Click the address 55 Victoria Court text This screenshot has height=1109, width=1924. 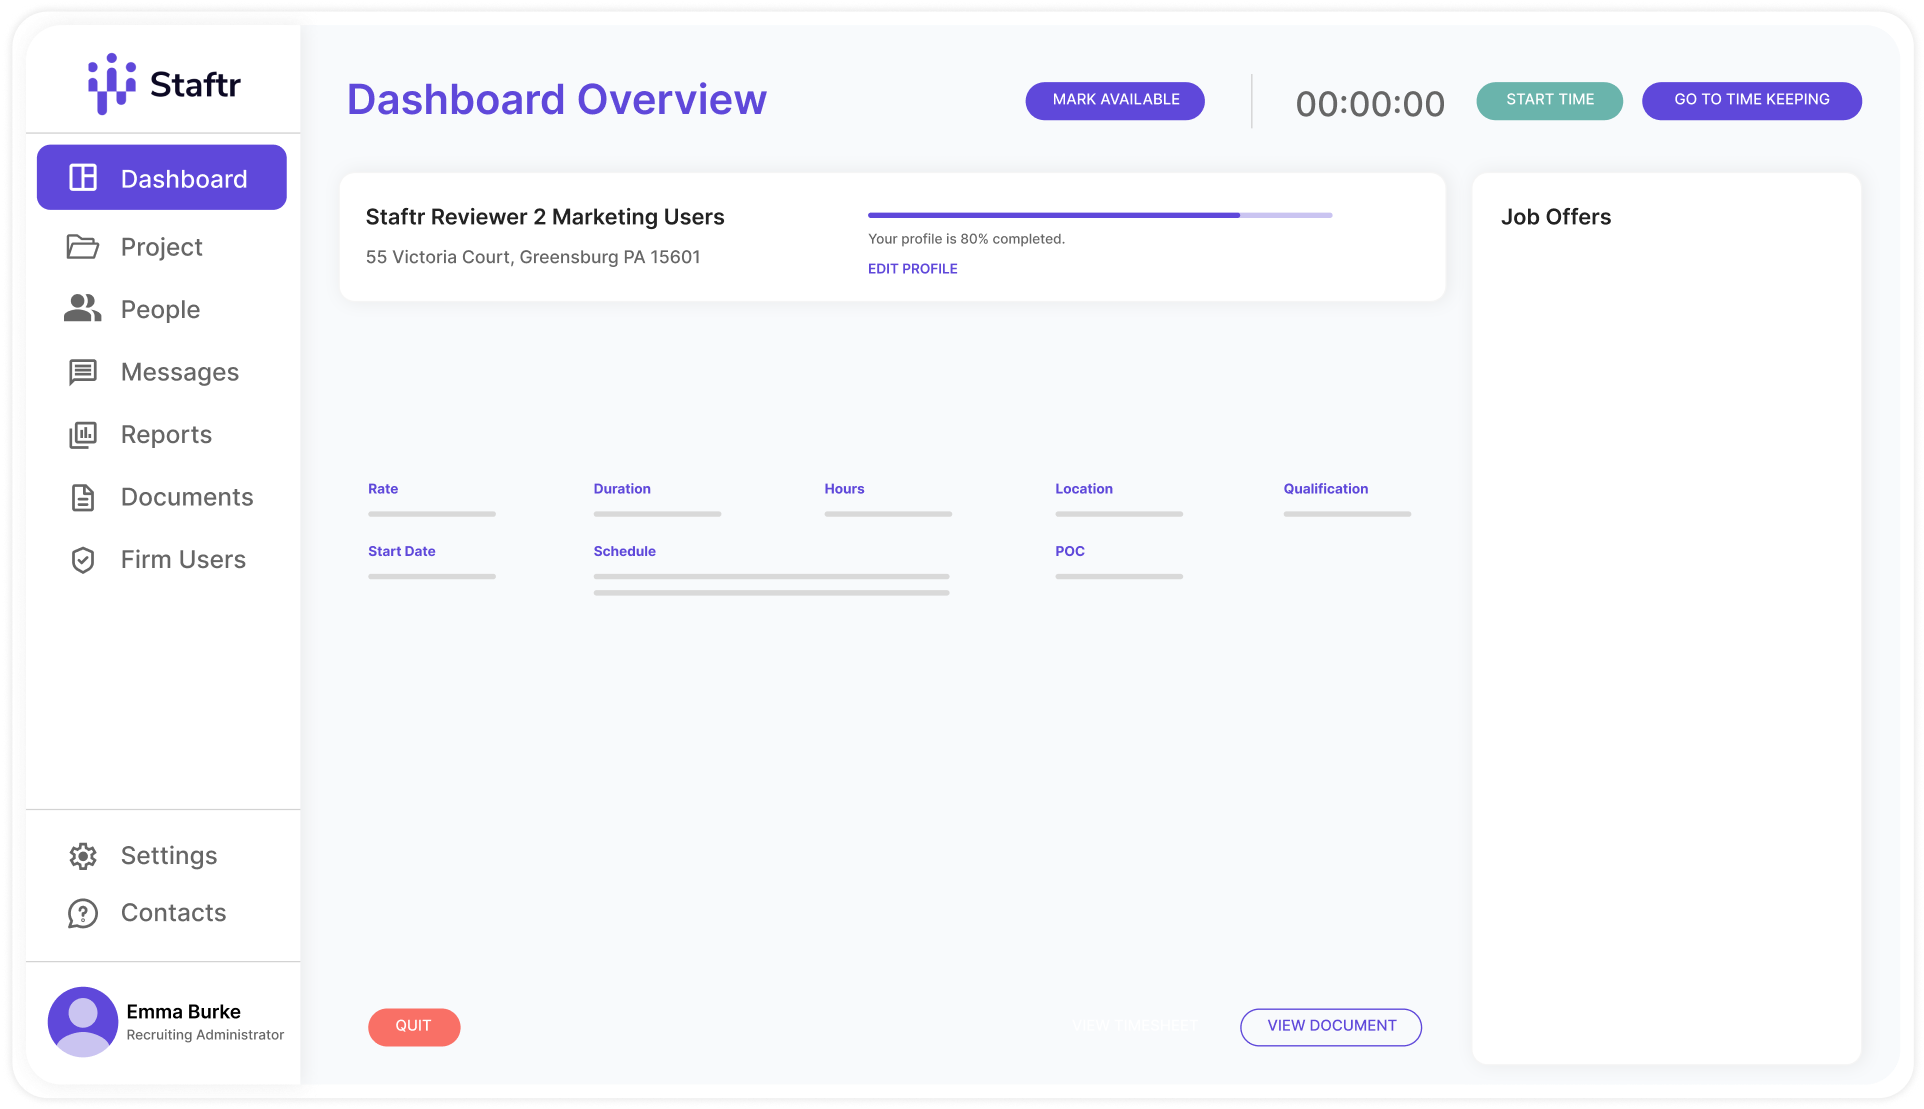[533, 257]
